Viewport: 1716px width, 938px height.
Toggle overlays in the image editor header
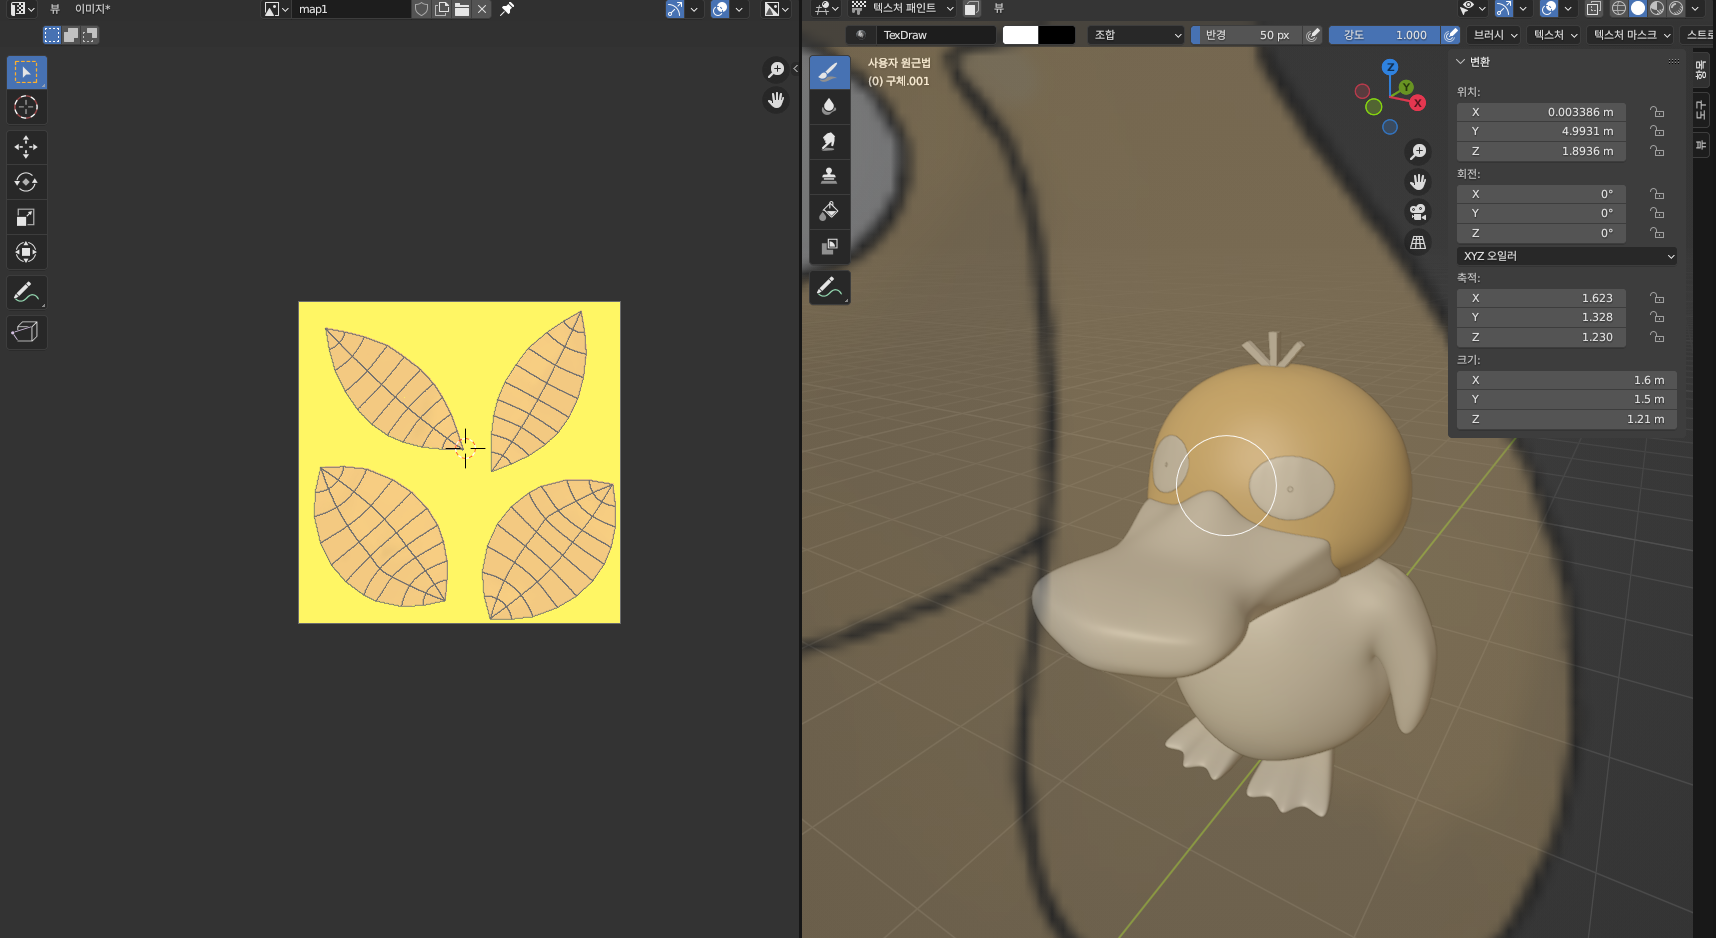[720, 9]
